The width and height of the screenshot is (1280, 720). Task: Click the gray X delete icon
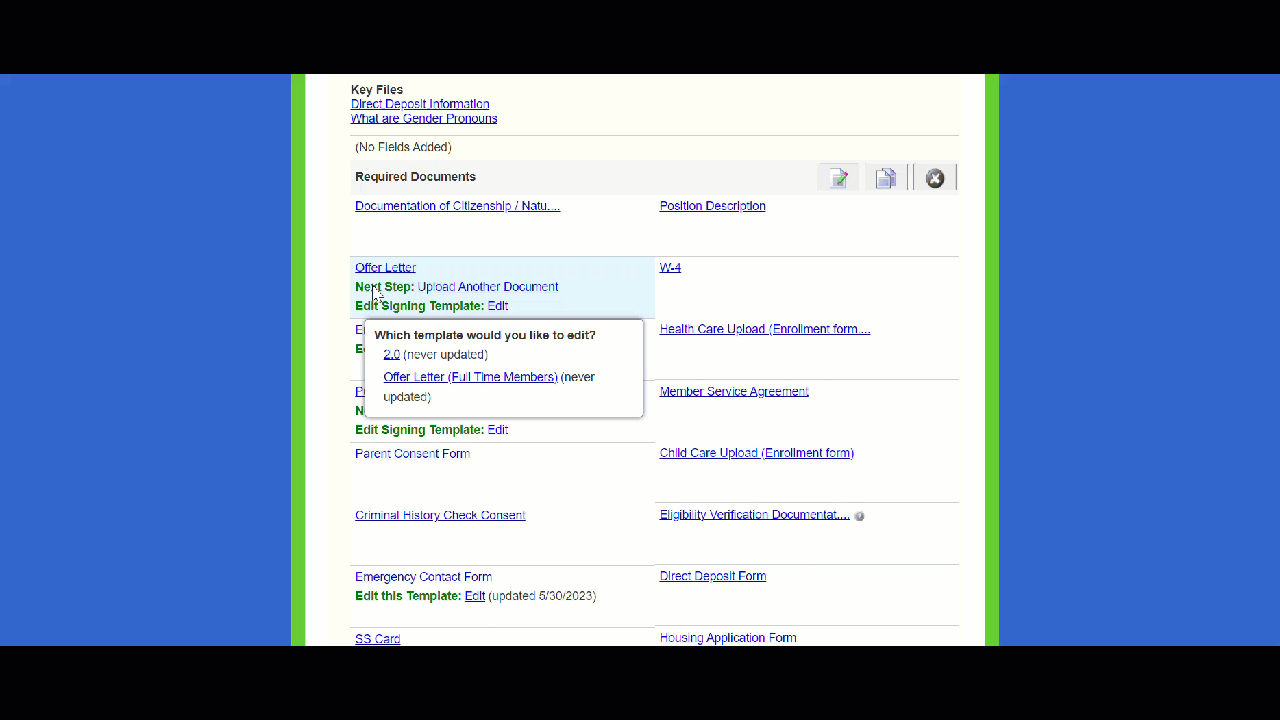tap(934, 178)
